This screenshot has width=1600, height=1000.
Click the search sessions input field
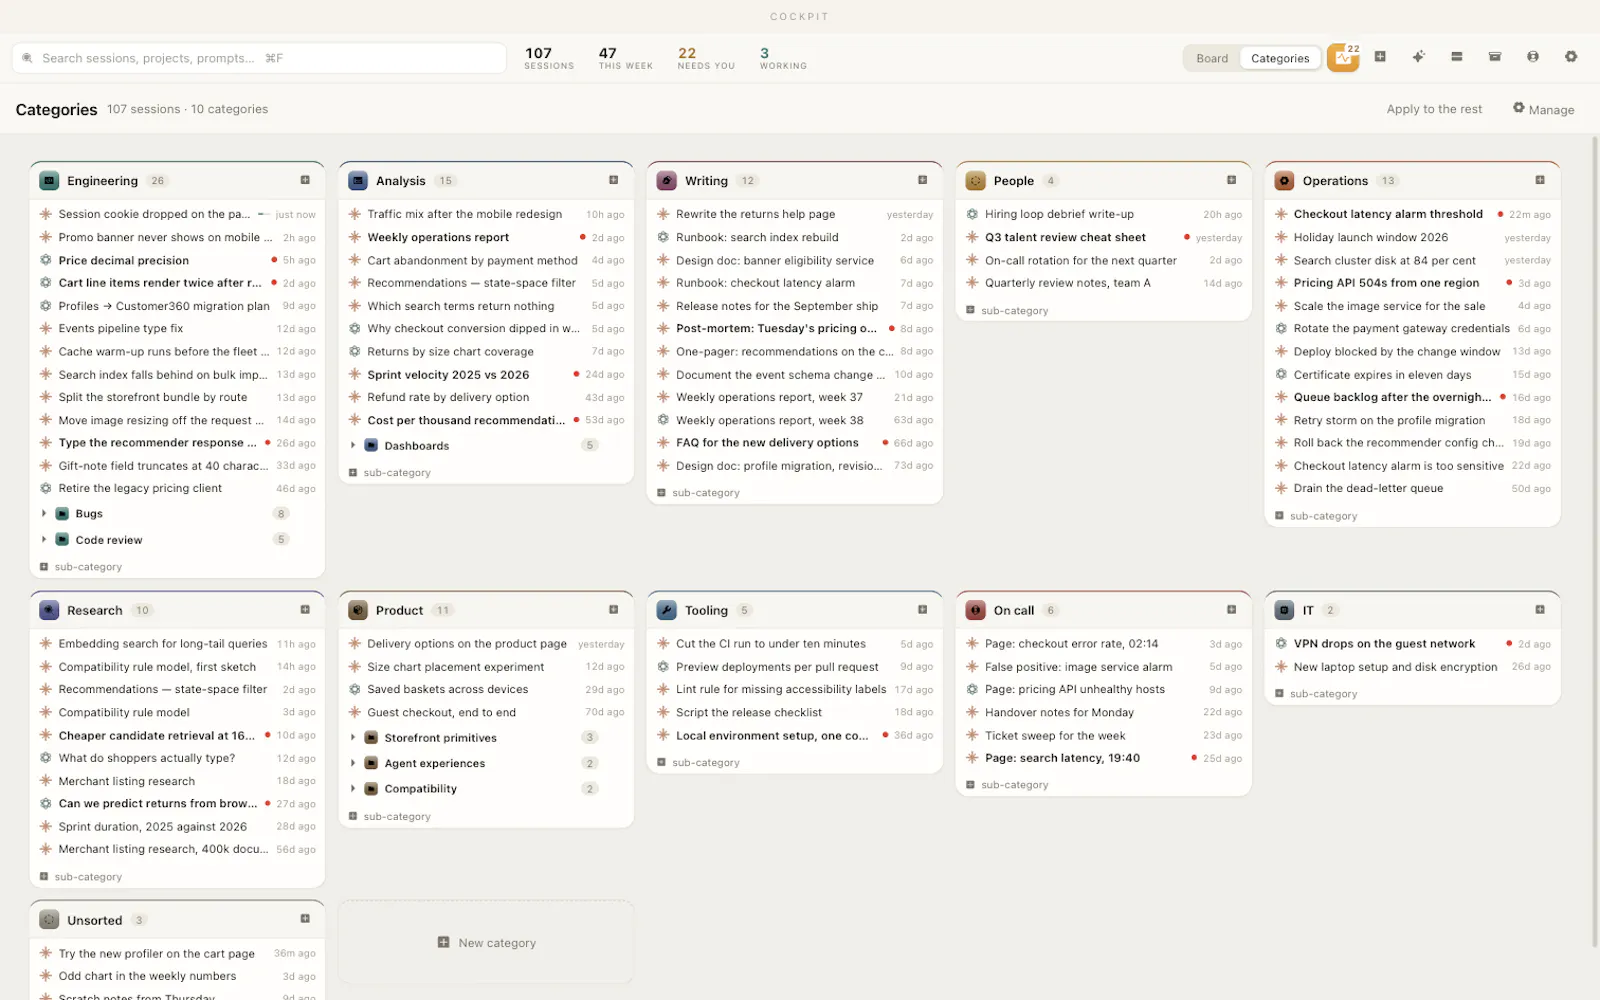pyautogui.click(x=259, y=58)
